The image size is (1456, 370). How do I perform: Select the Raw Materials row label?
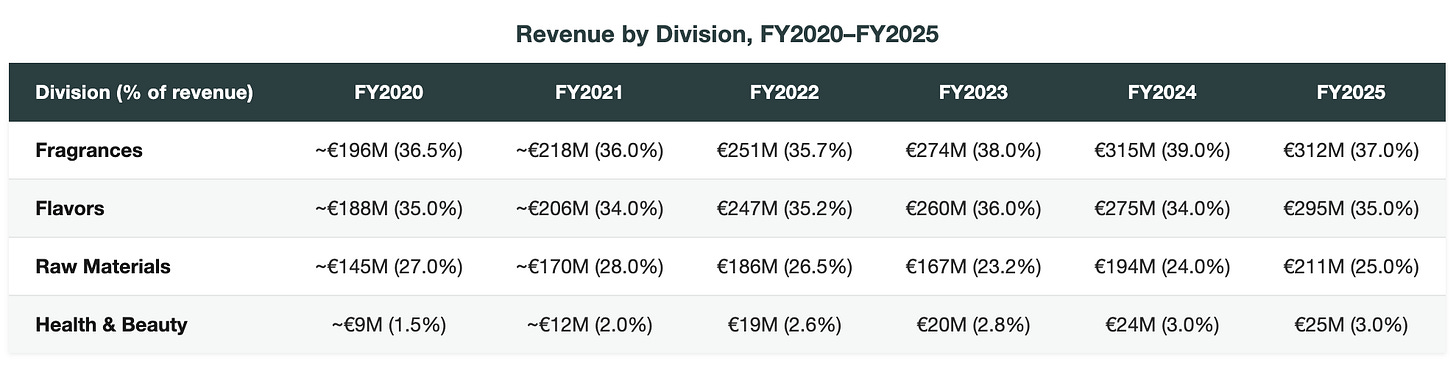(103, 267)
